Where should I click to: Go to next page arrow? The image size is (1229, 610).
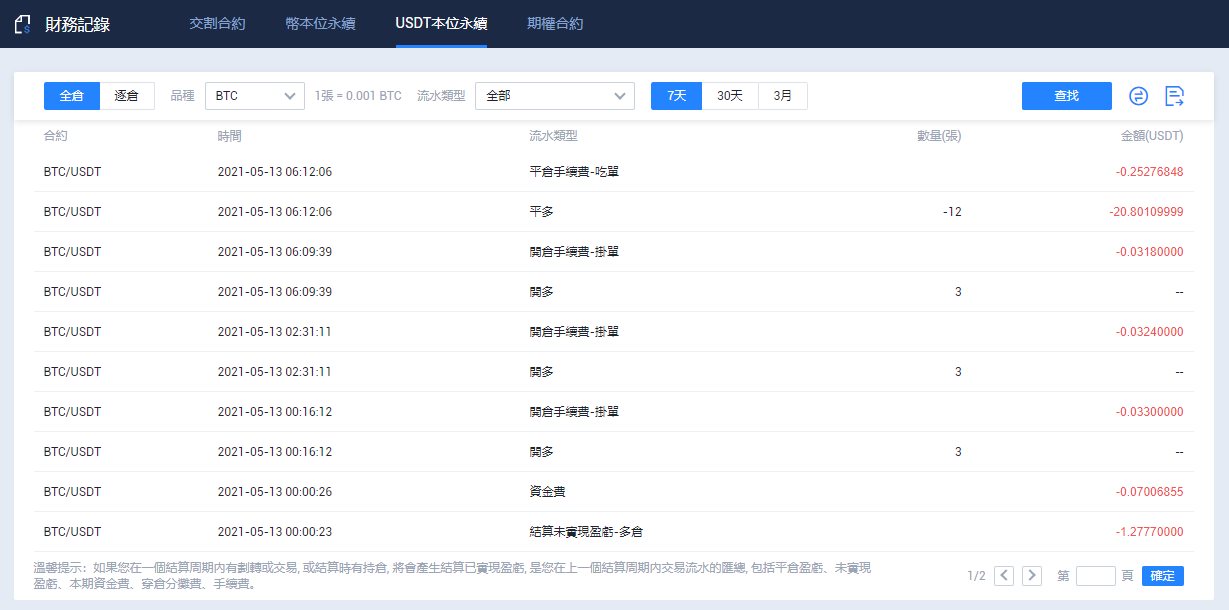click(1032, 576)
